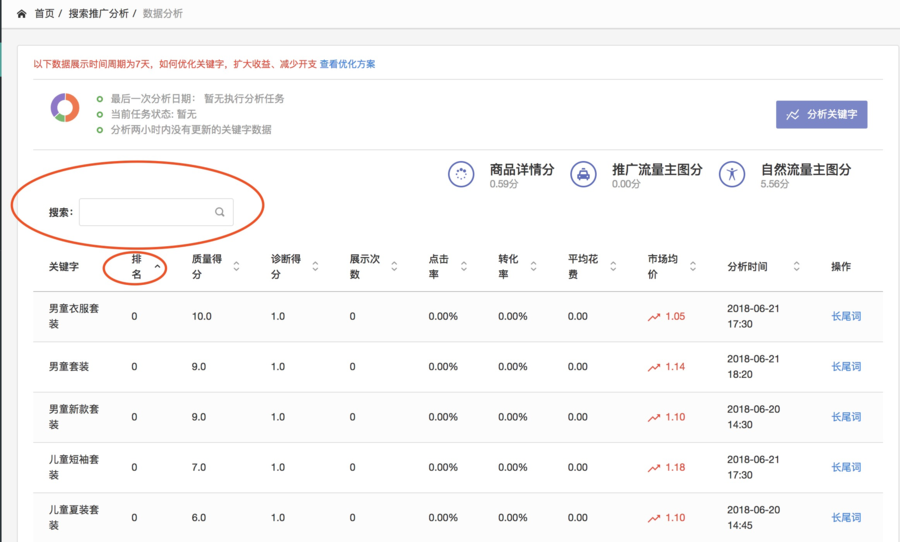Click 推广流量主图分 car icon
The image size is (900, 542).
[583, 174]
